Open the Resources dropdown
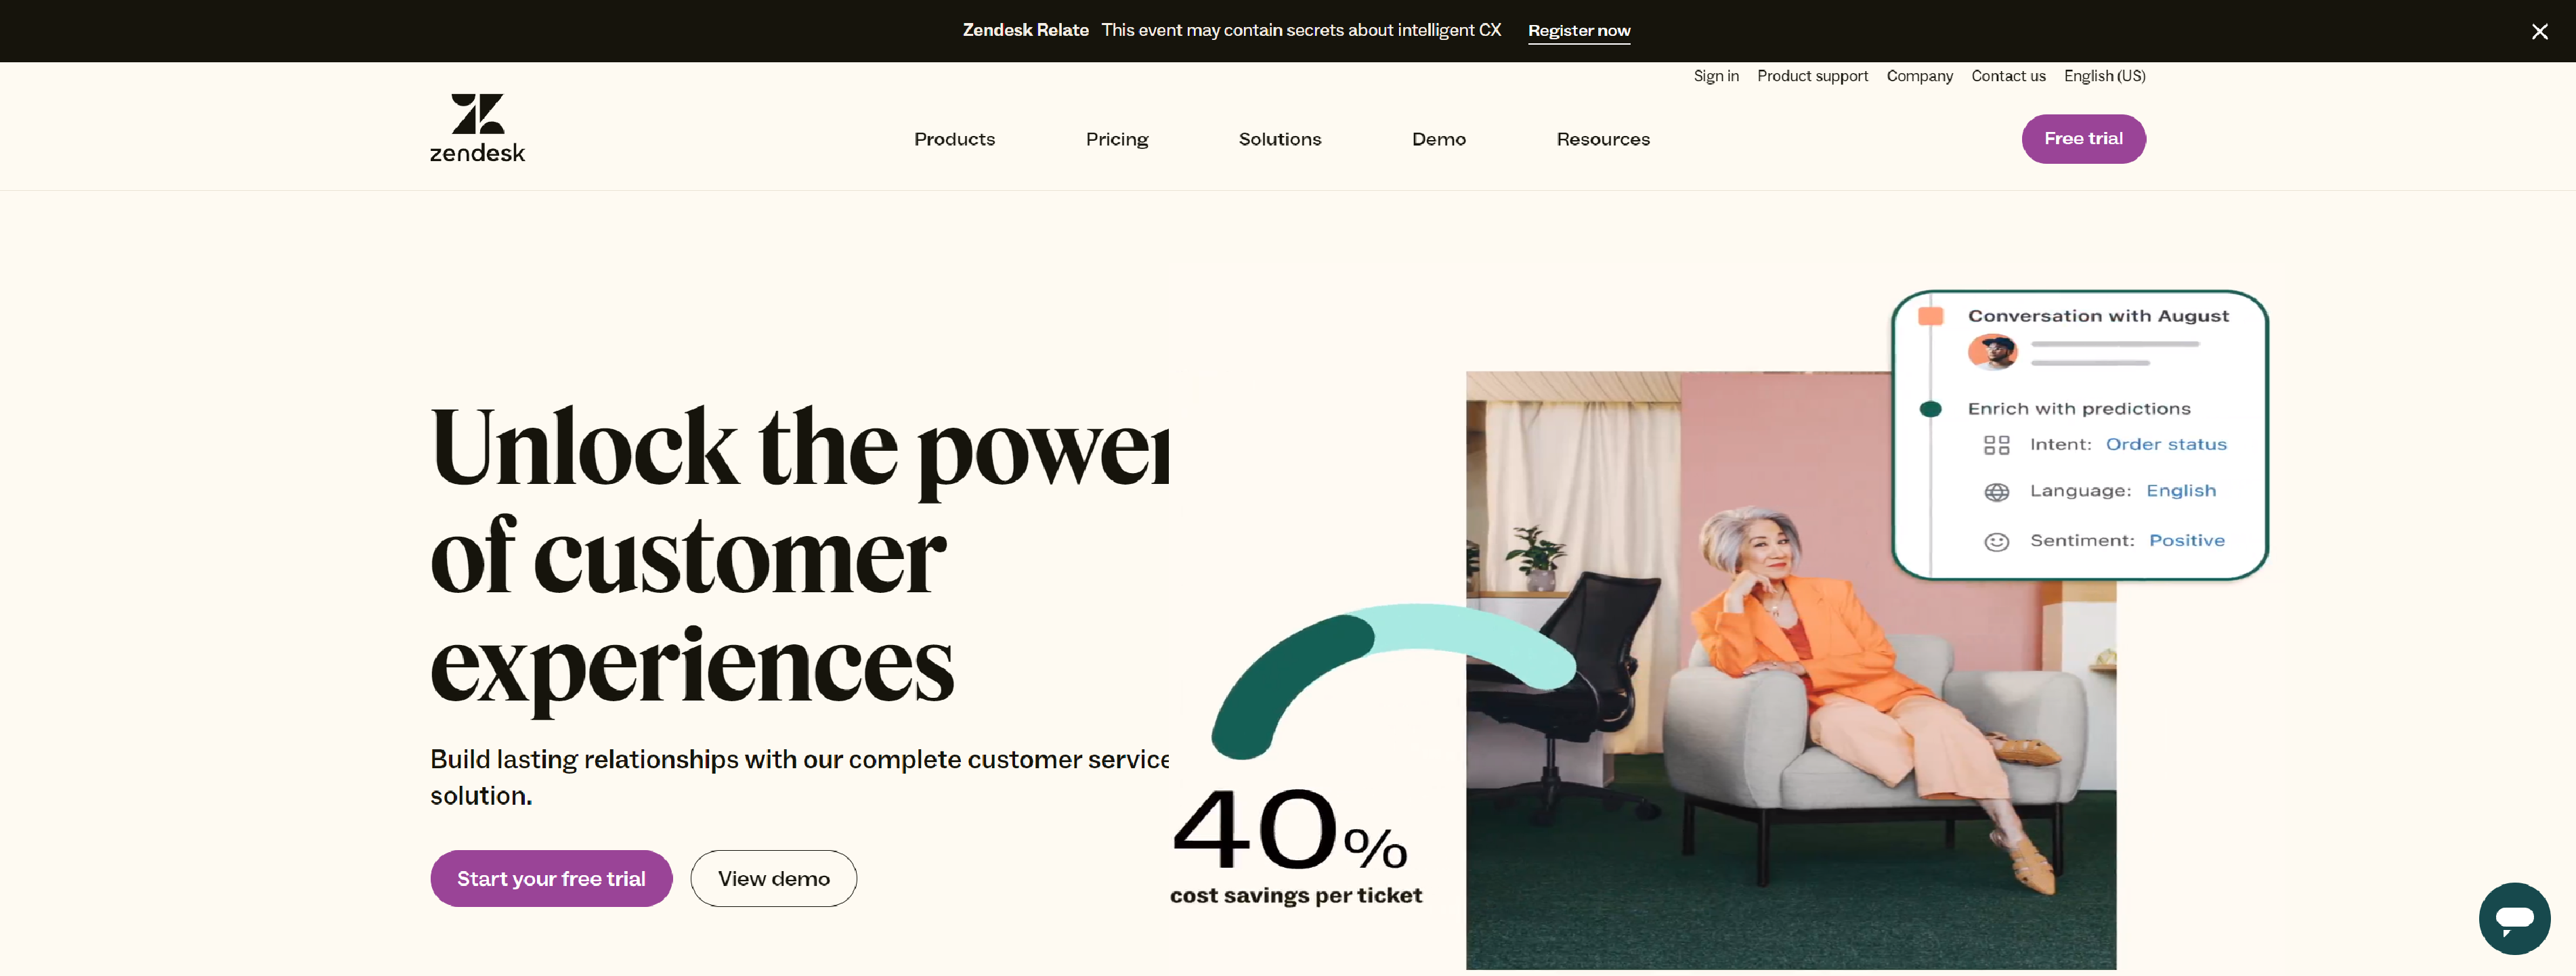The height and width of the screenshot is (976, 2576). tap(1602, 139)
